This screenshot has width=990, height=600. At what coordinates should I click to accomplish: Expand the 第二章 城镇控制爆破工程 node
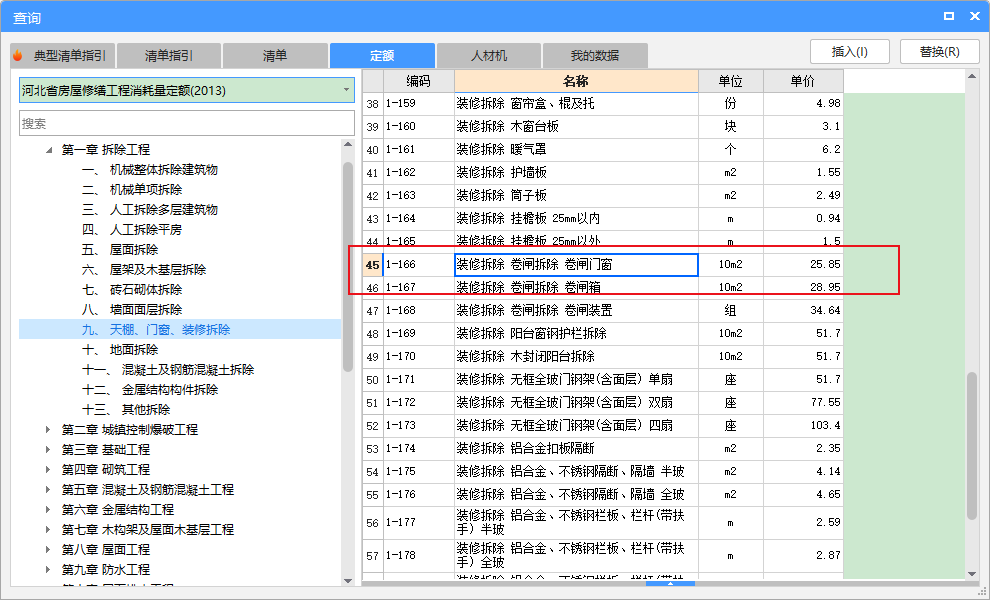49,429
